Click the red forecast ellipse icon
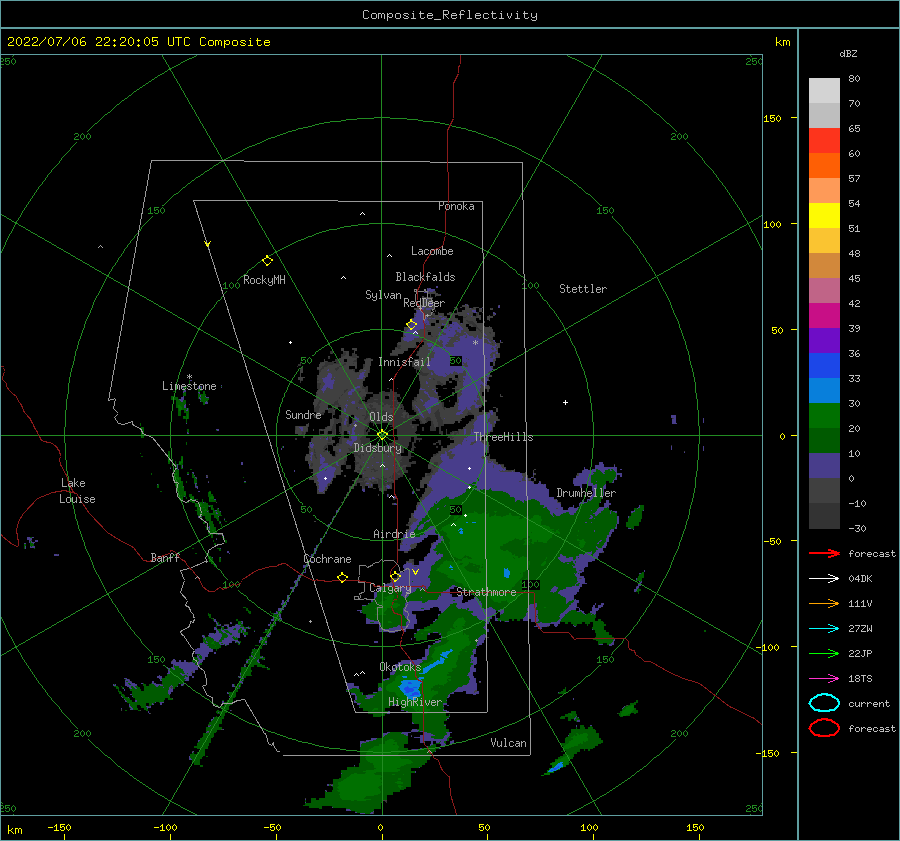The height and width of the screenshot is (841, 900). coord(824,728)
